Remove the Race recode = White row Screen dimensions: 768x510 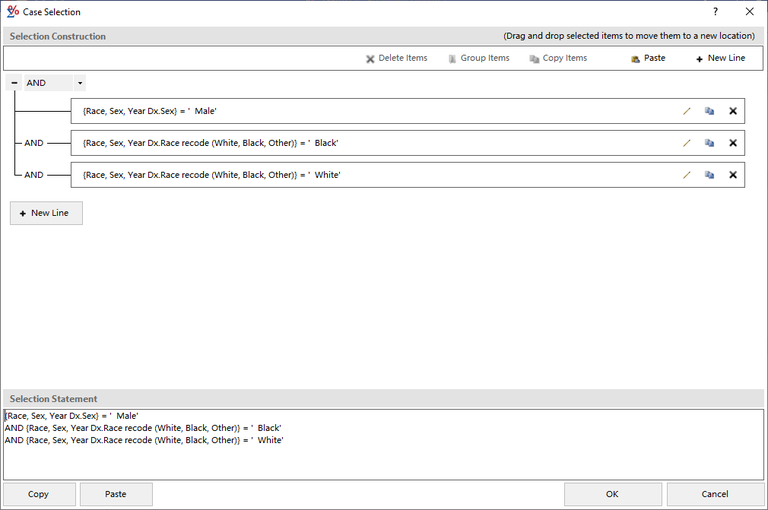pyautogui.click(x=733, y=175)
